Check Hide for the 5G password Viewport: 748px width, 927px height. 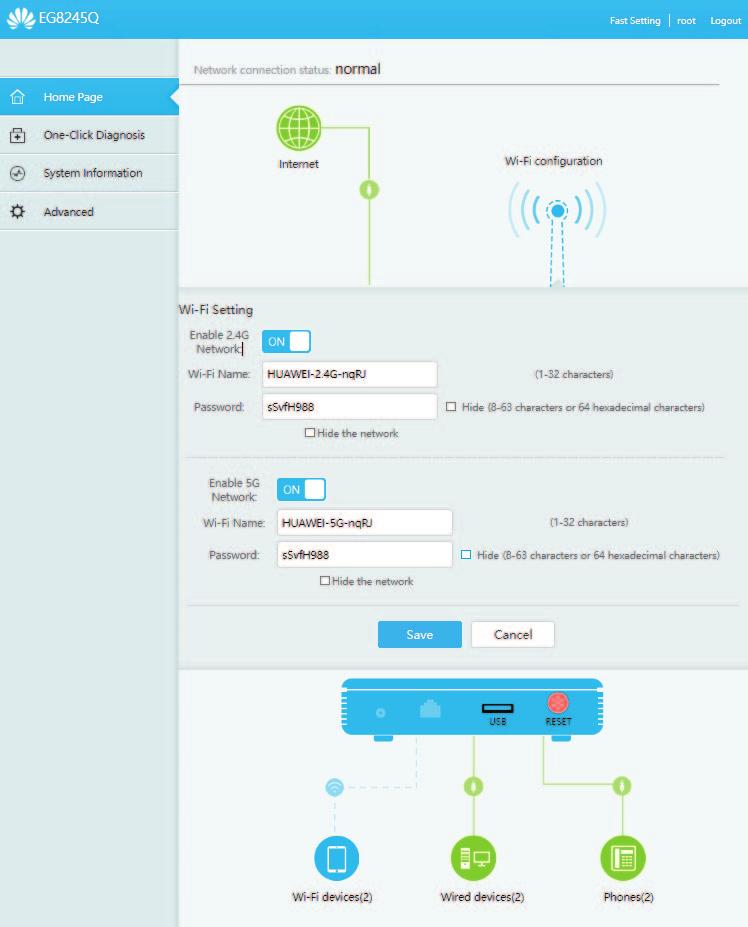[466, 555]
